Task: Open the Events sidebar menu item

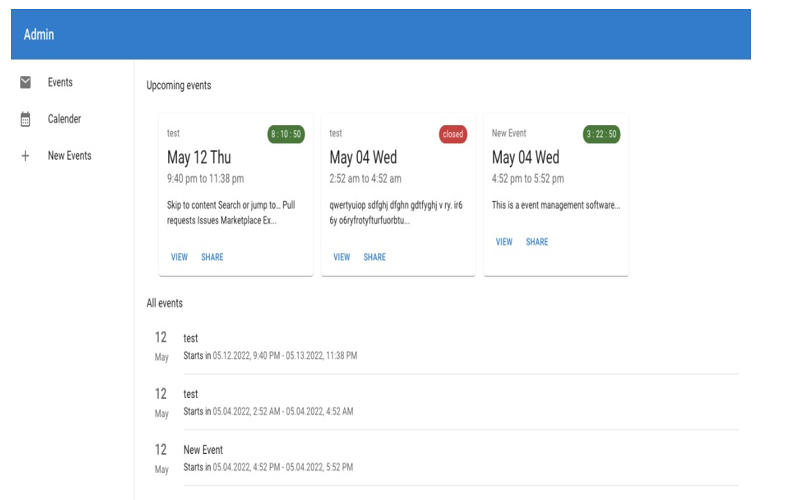Action: (60, 82)
